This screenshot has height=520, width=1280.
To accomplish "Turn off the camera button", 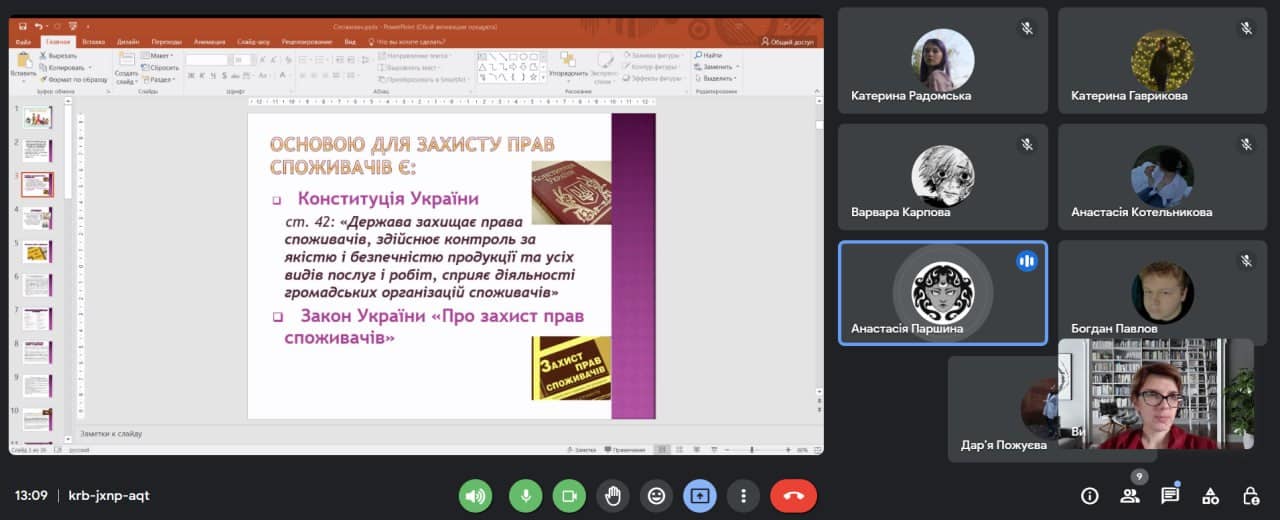I will (x=570, y=495).
